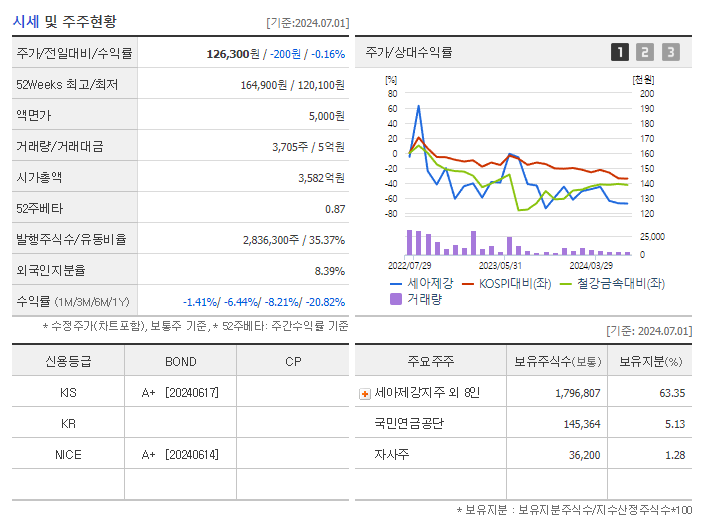702x525 pixels.
Task: Click the 주요주주 column header
Action: tap(431, 361)
